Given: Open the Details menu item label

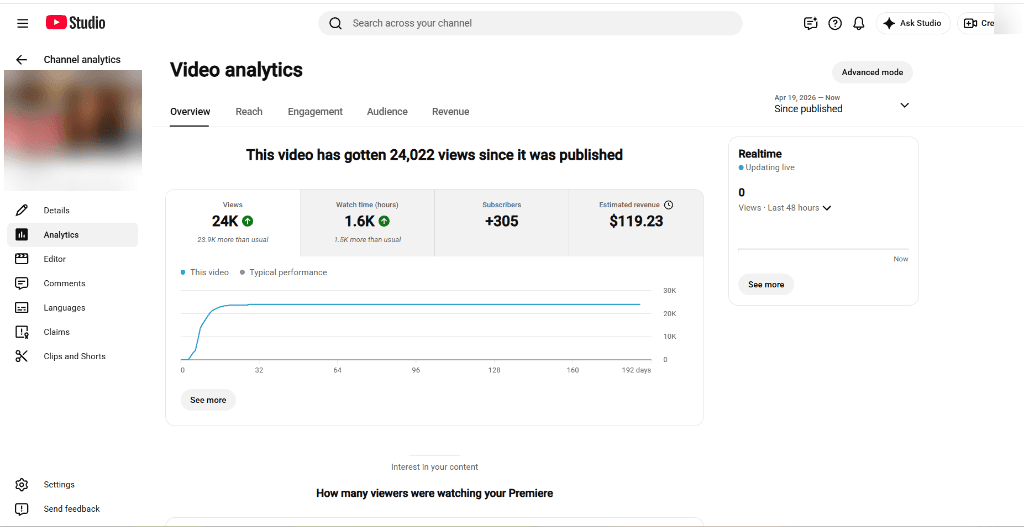Looking at the screenshot, I should 57,210.
